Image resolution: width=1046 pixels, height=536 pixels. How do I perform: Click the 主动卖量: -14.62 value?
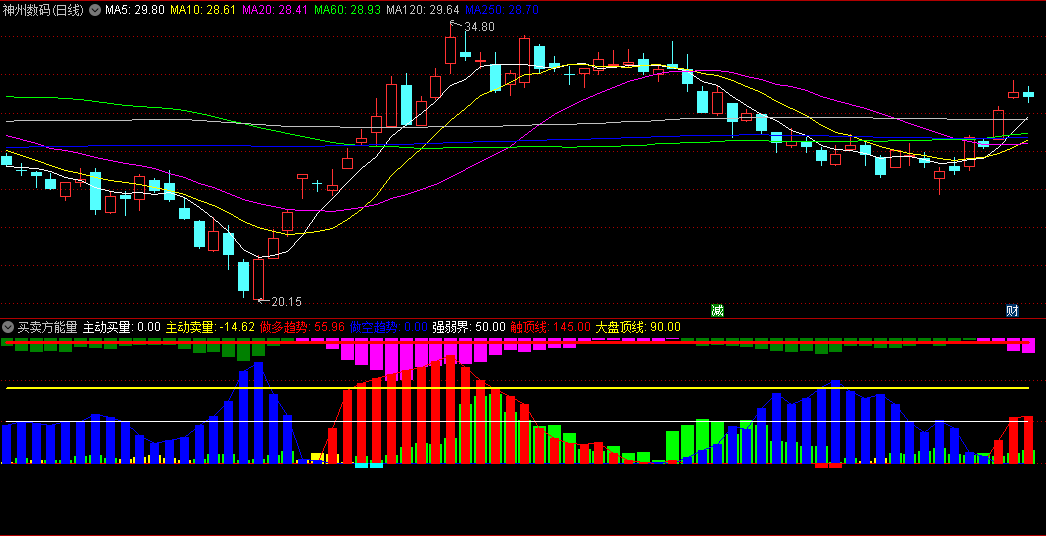pos(211,327)
